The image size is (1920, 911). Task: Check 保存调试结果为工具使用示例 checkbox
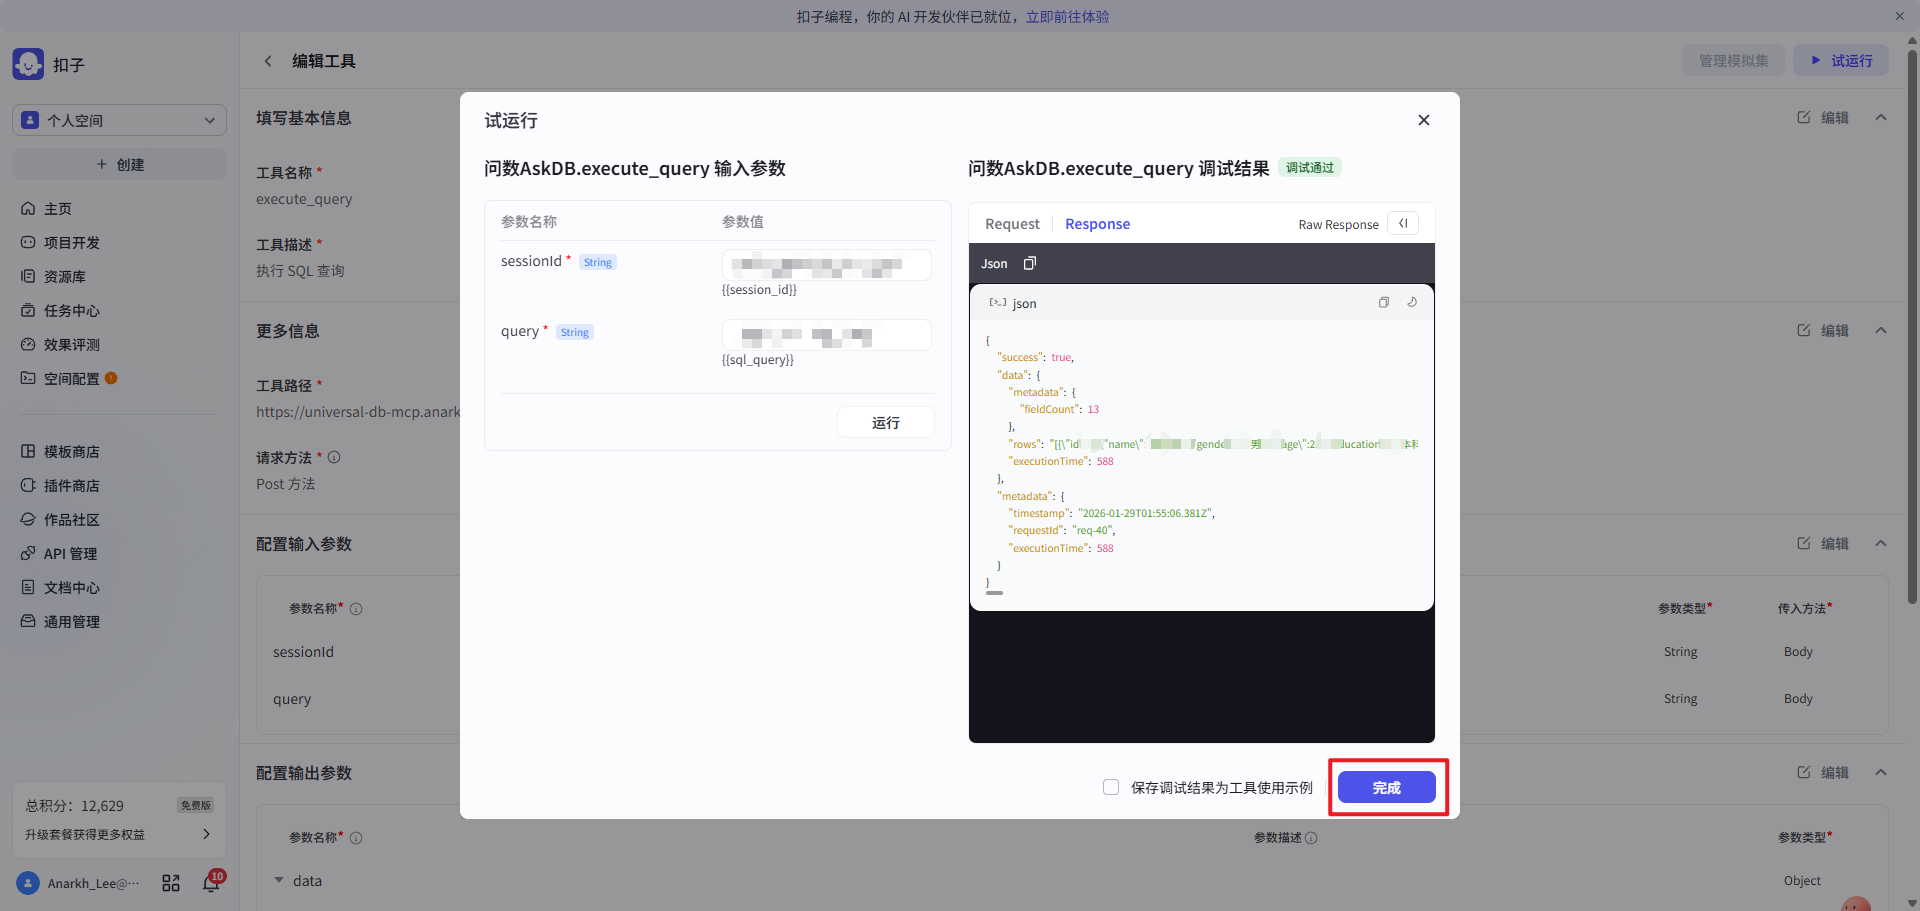pyautogui.click(x=1111, y=787)
